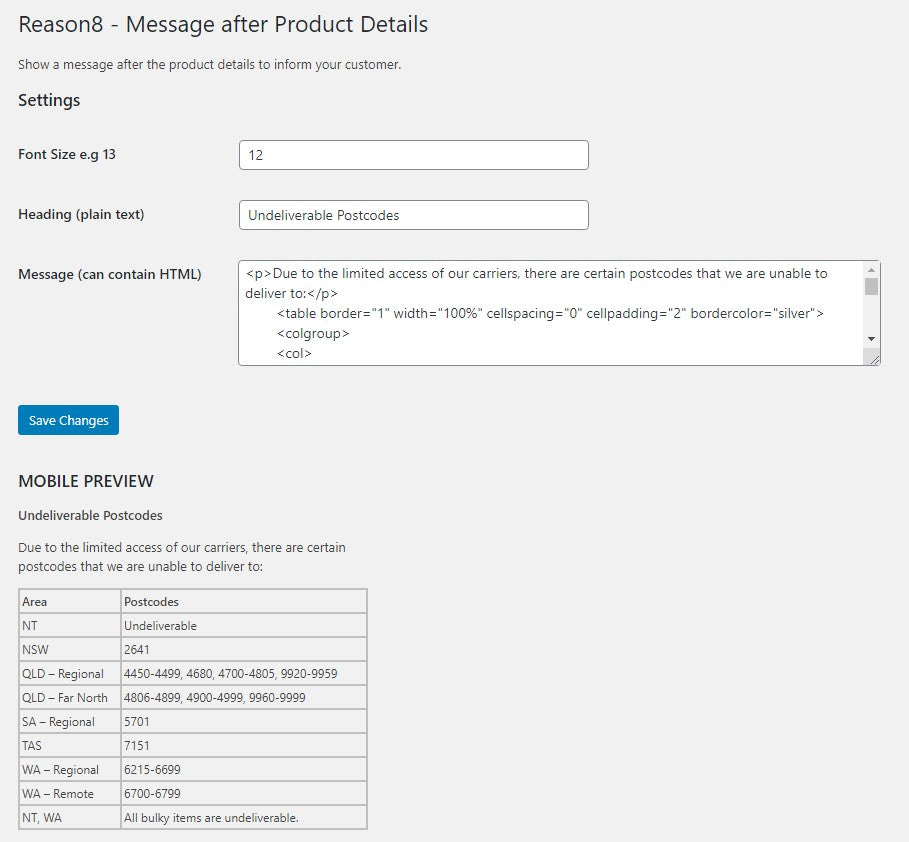Click the Save Changes button

click(68, 420)
